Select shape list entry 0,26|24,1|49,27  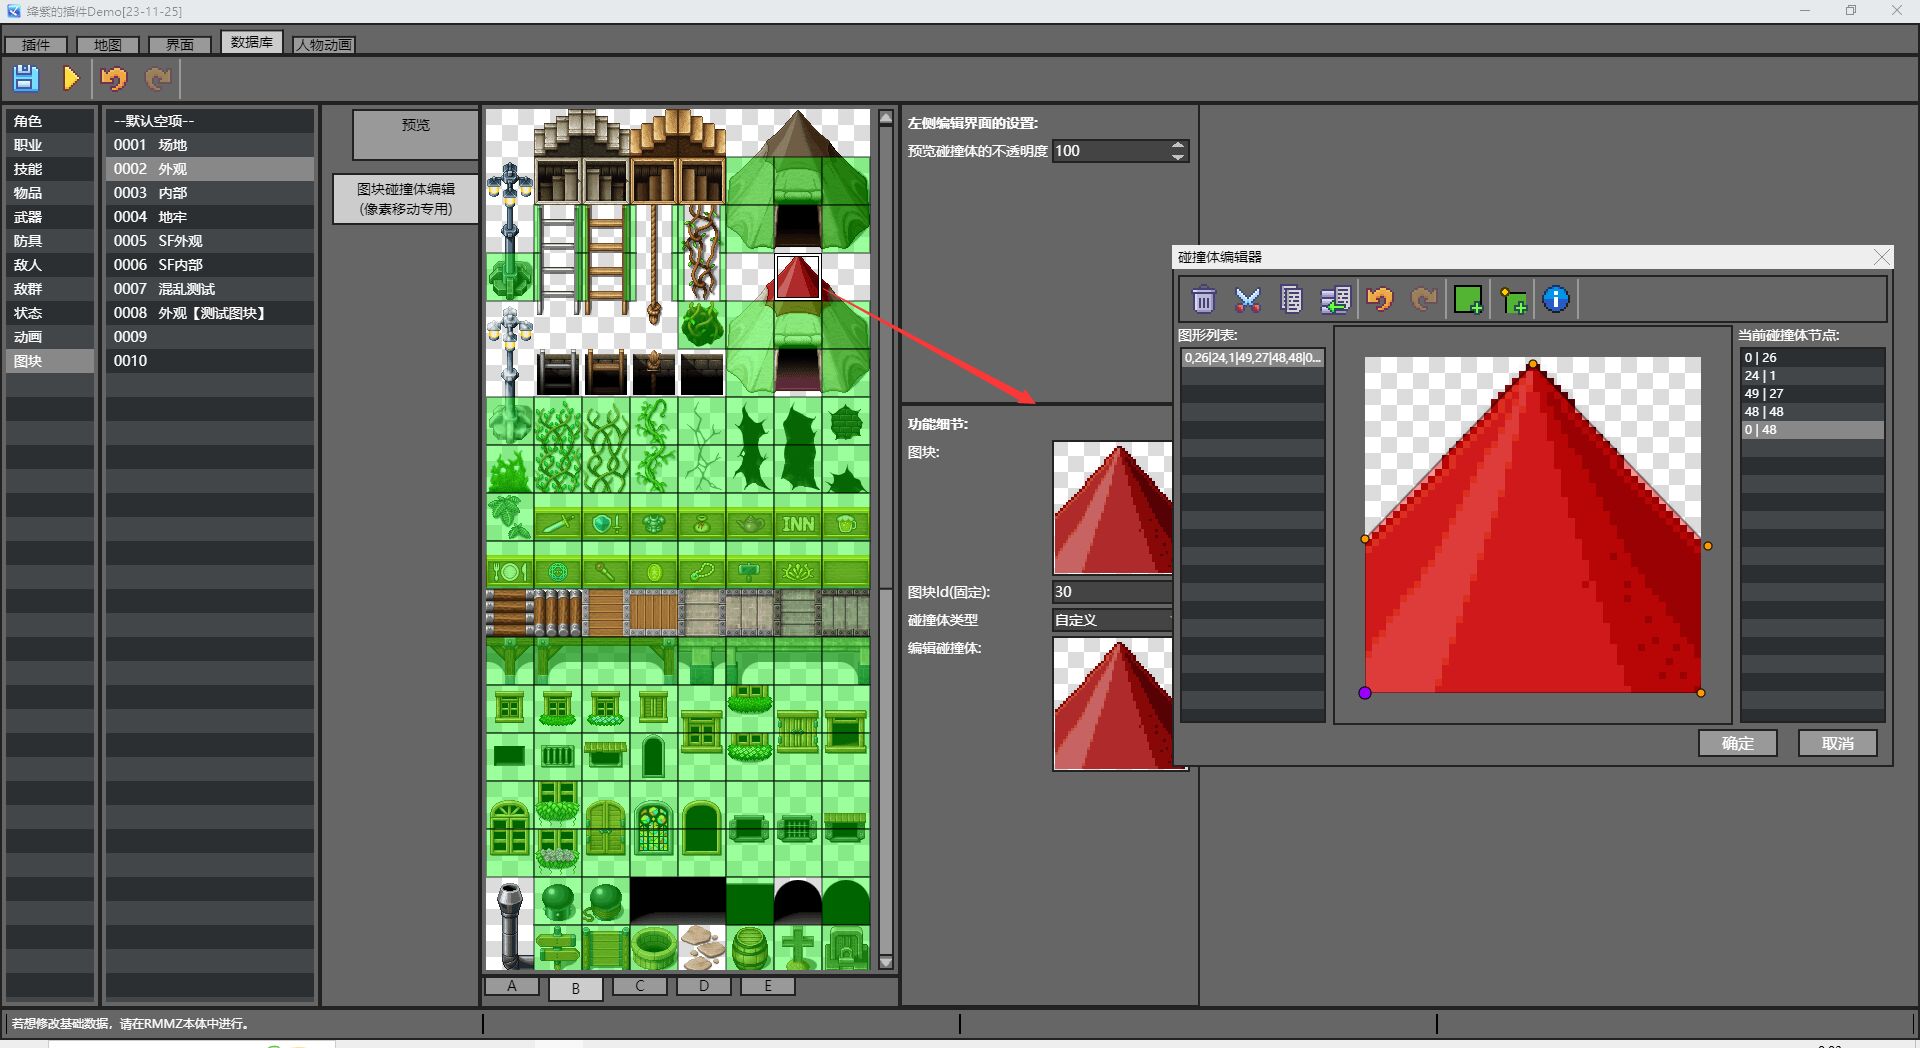click(x=1252, y=358)
